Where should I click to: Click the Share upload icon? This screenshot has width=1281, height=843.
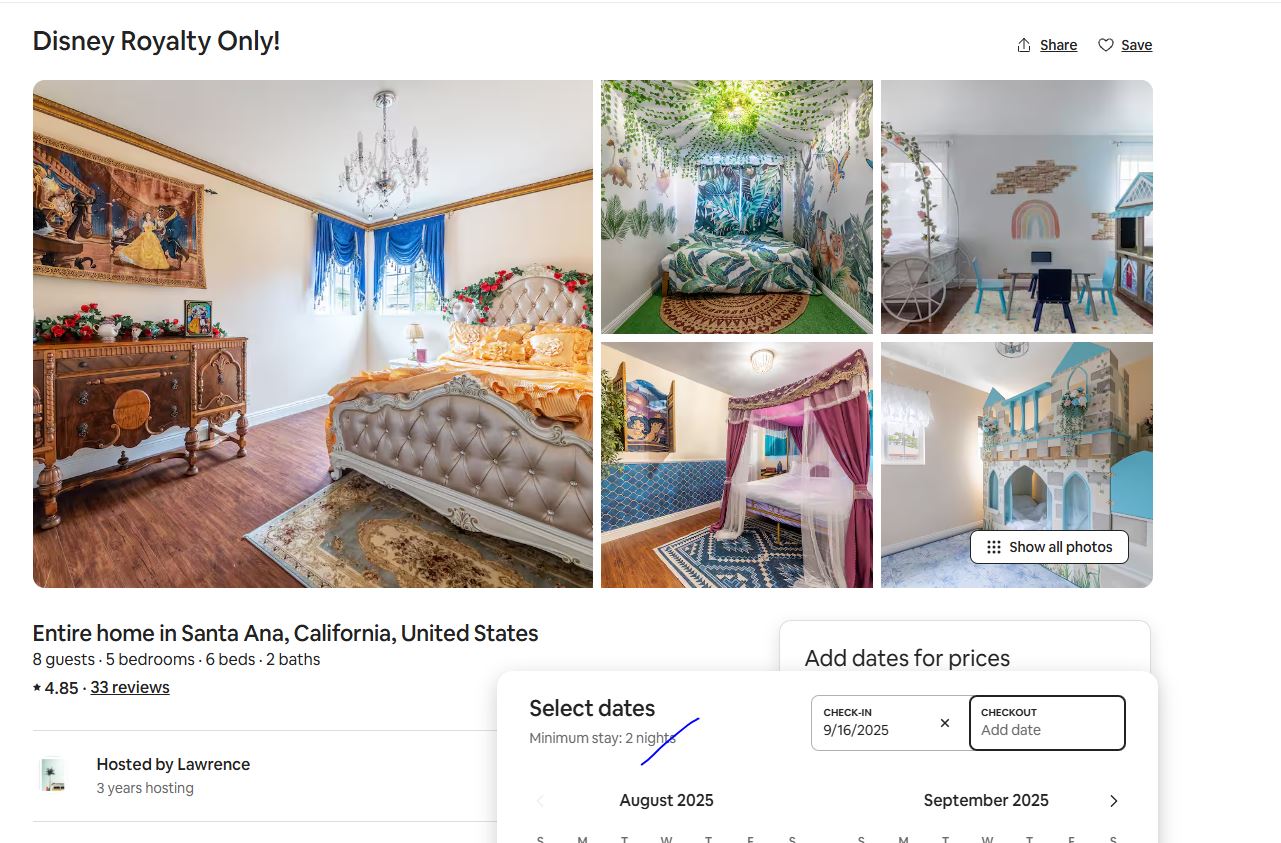point(1024,45)
